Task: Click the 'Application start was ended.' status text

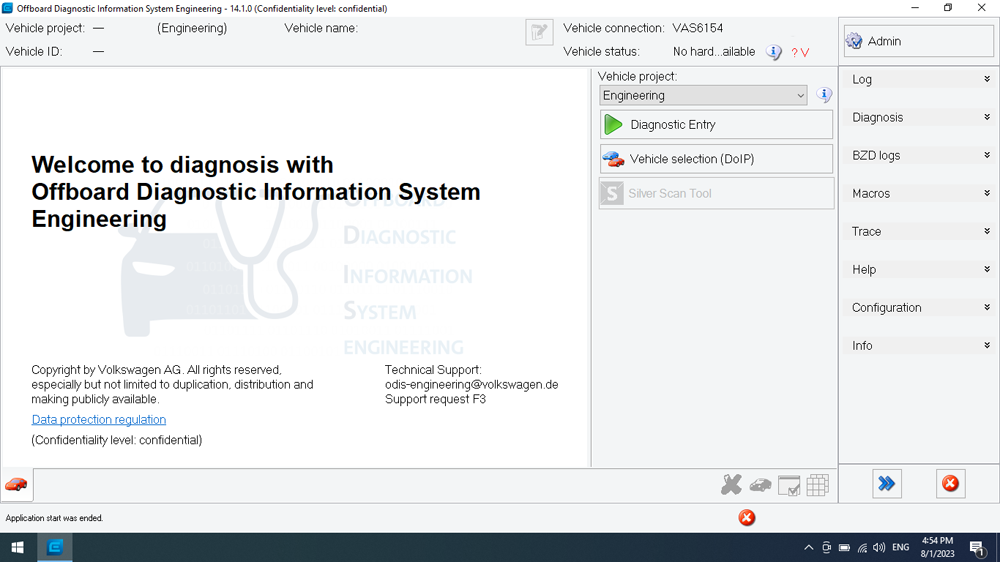Action: click(x=54, y=518)
